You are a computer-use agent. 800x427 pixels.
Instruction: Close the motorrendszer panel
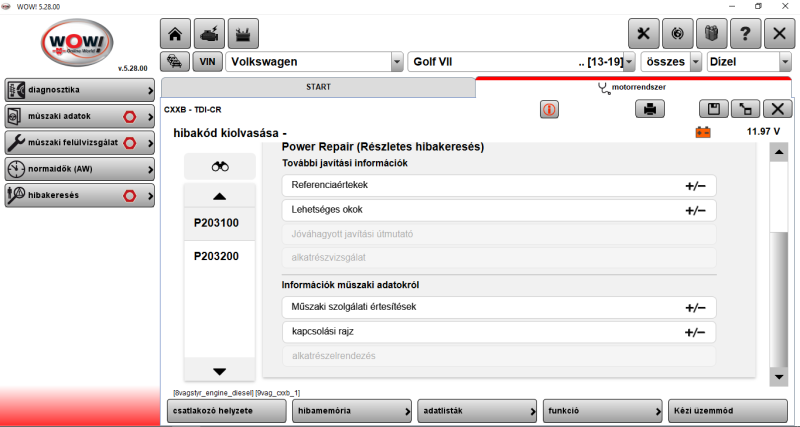click(x=778, y=109)
